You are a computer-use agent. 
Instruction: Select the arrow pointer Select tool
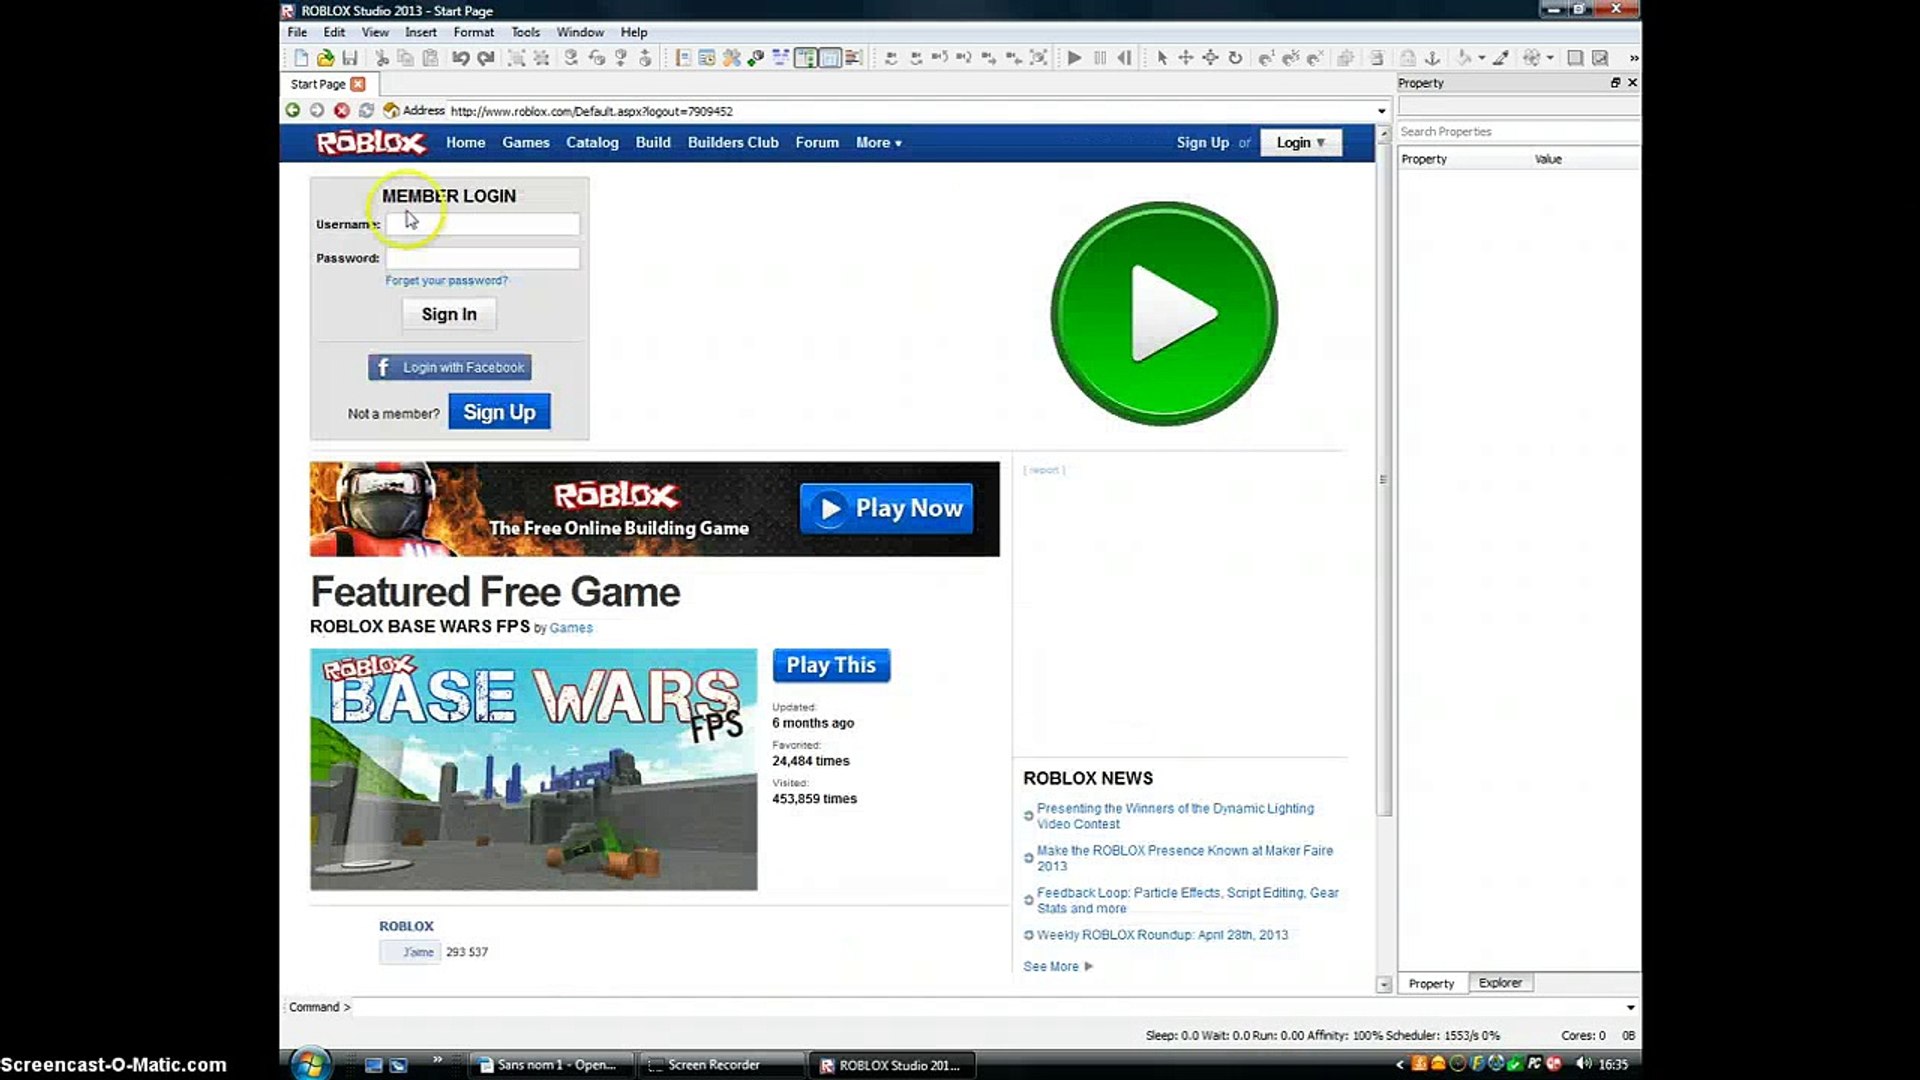pyautogui.click(x=1162, y=58)
